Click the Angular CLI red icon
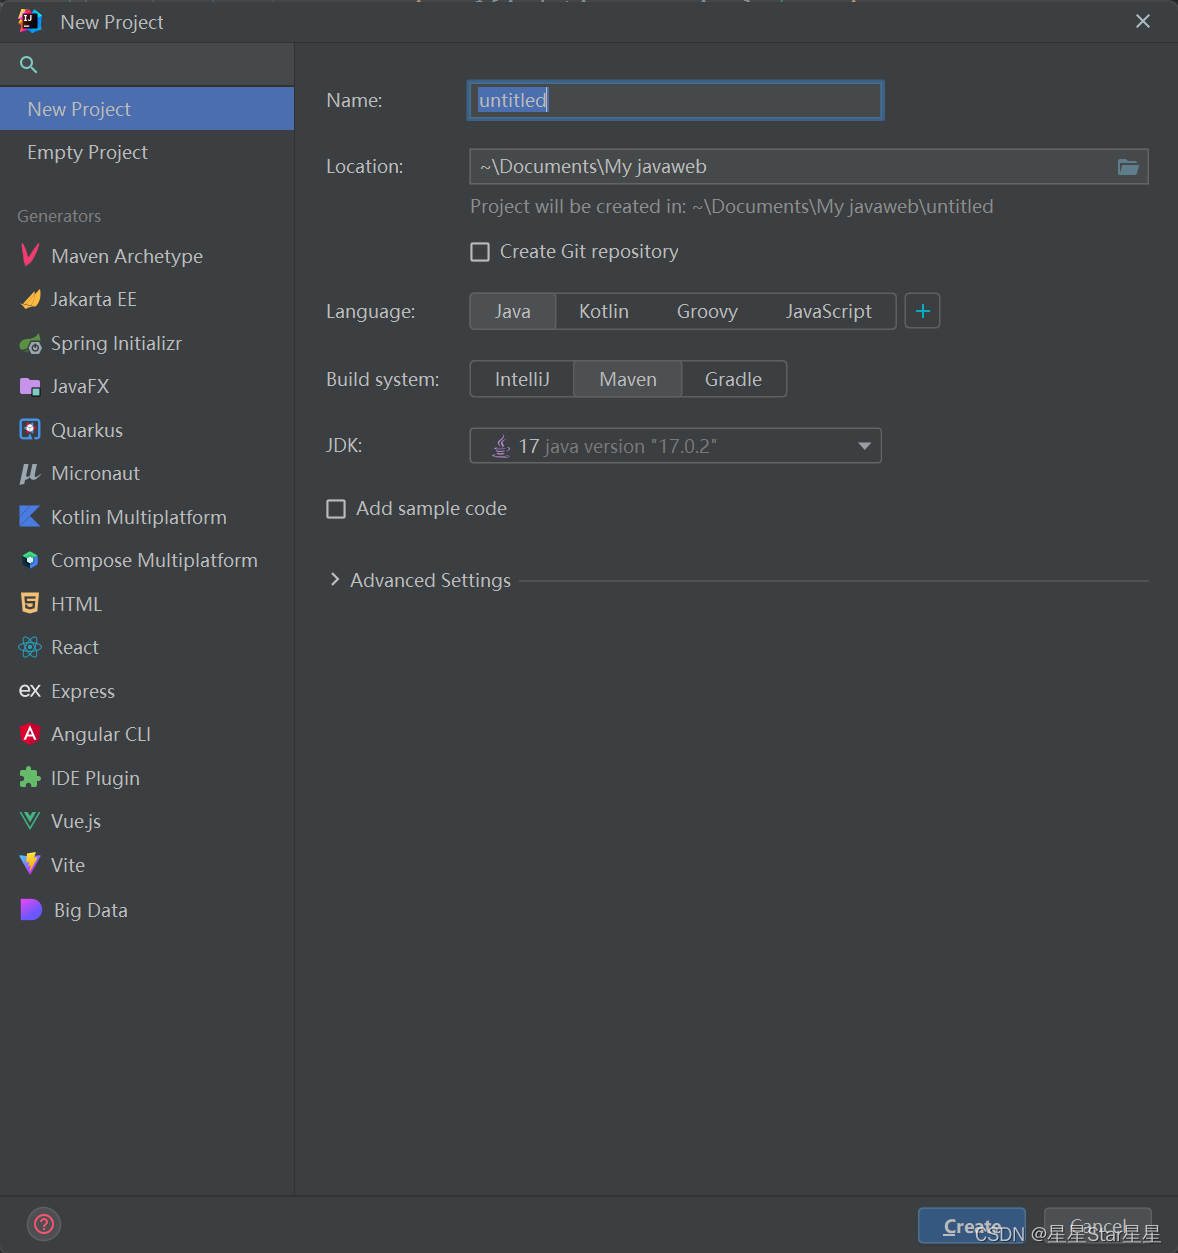 [x=30, y=734]
